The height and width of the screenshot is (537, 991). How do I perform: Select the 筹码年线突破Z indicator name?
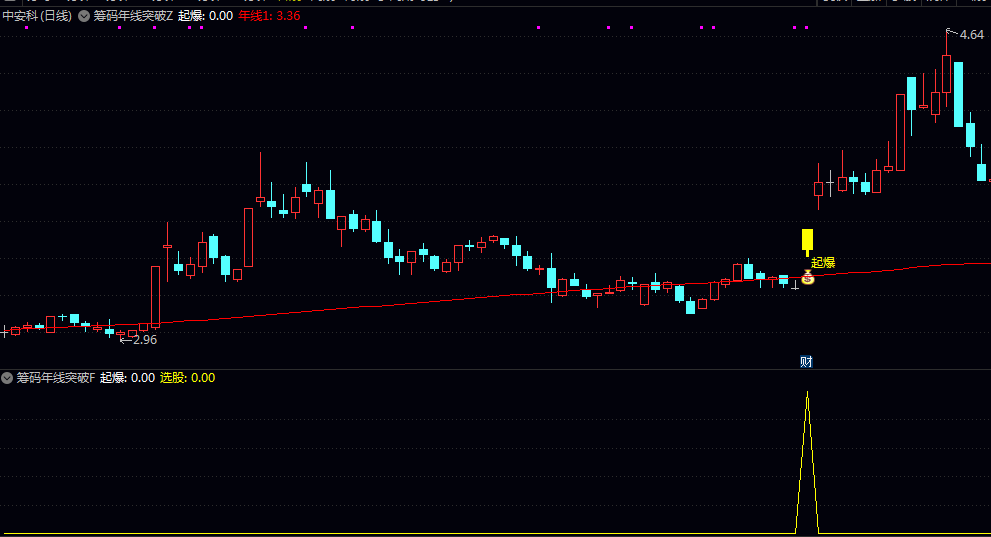133,16
